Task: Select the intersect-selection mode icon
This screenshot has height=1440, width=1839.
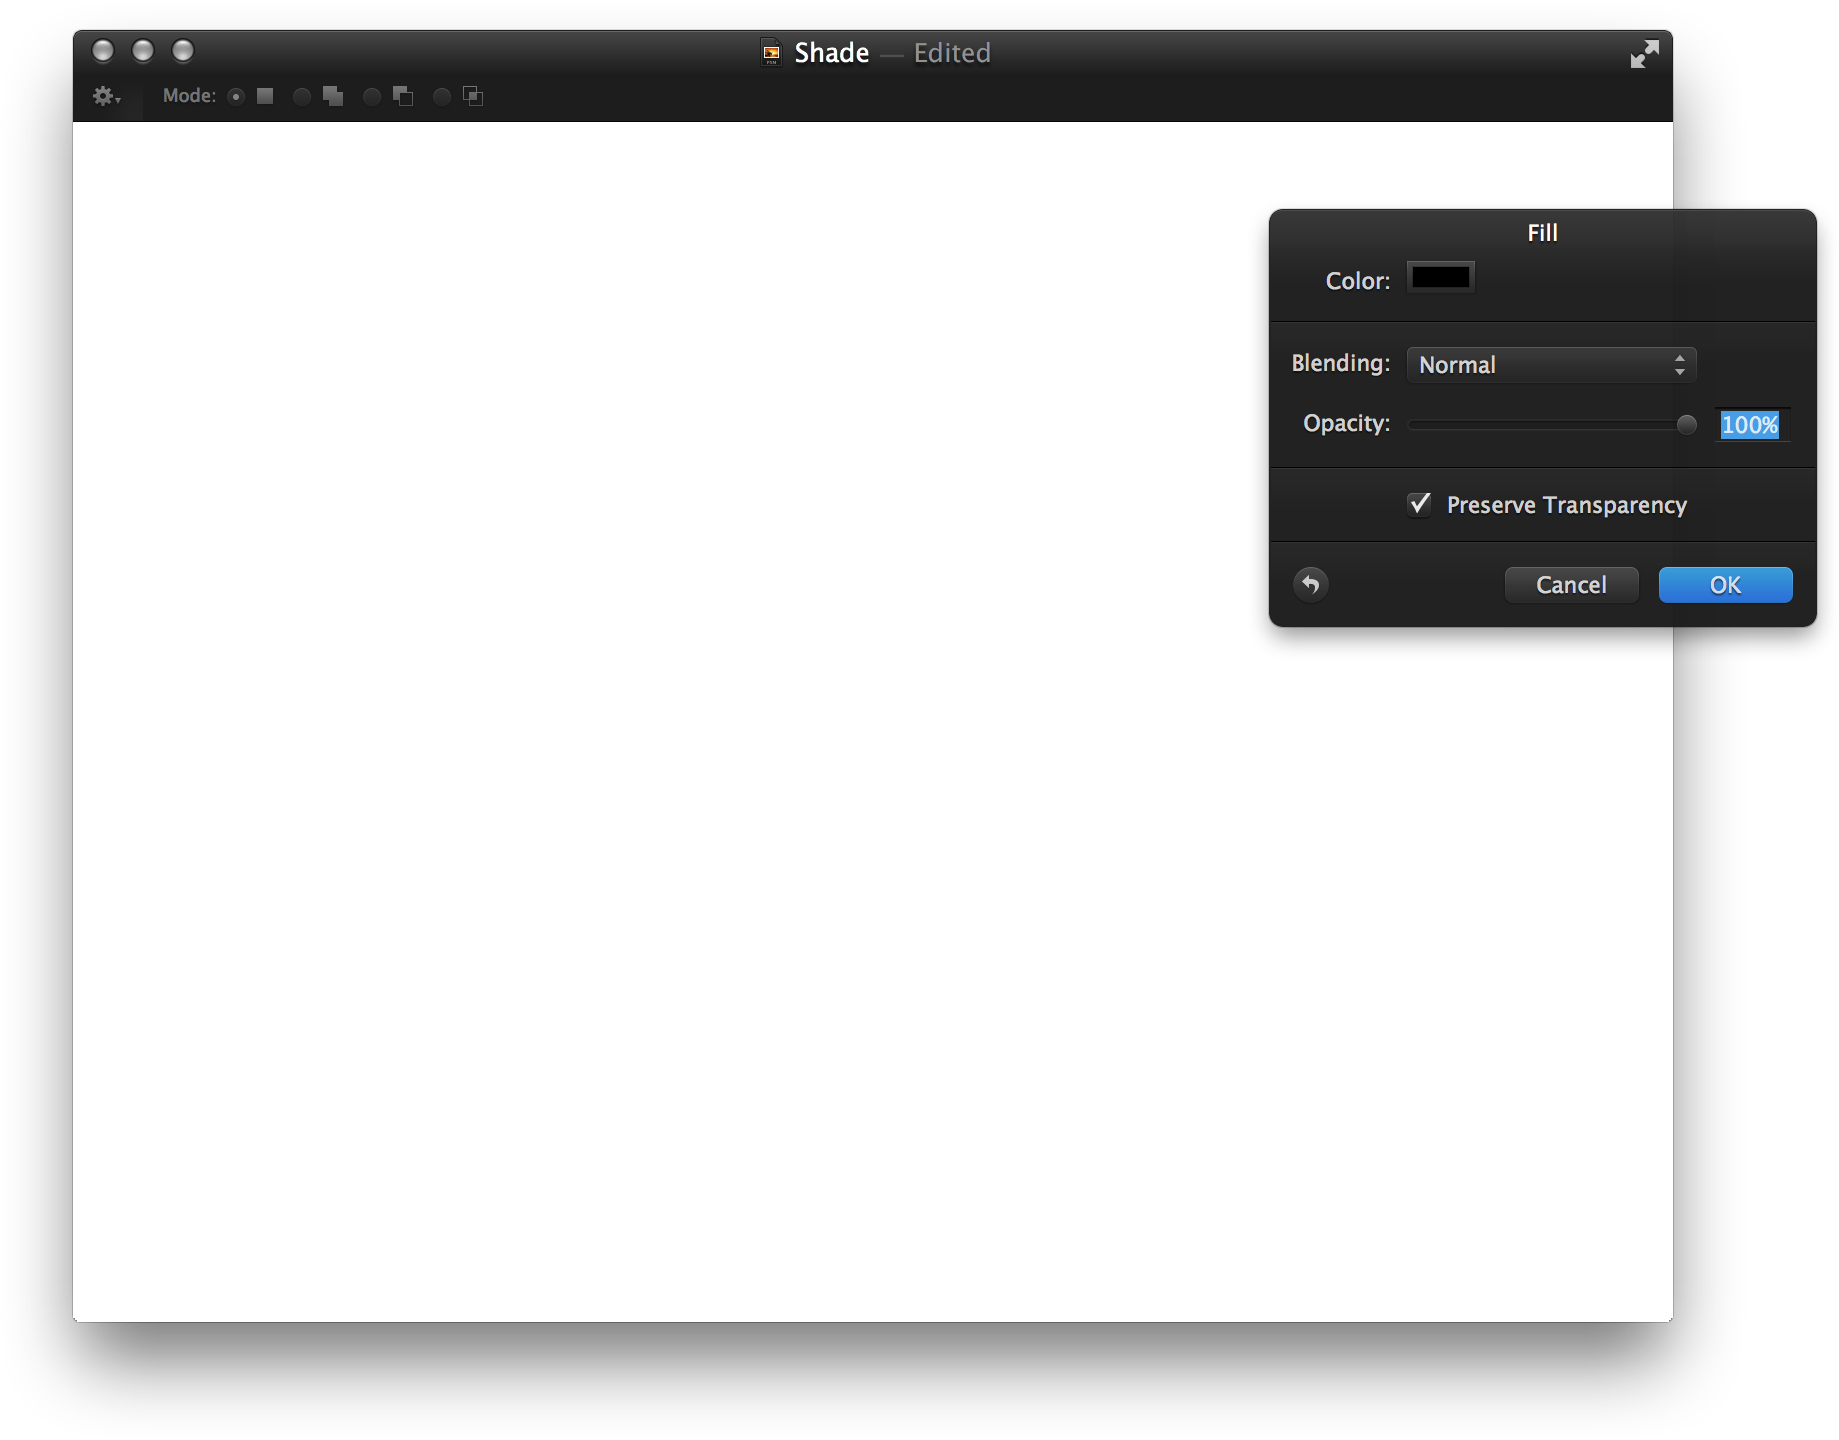Action: click(x=472, y=96)
